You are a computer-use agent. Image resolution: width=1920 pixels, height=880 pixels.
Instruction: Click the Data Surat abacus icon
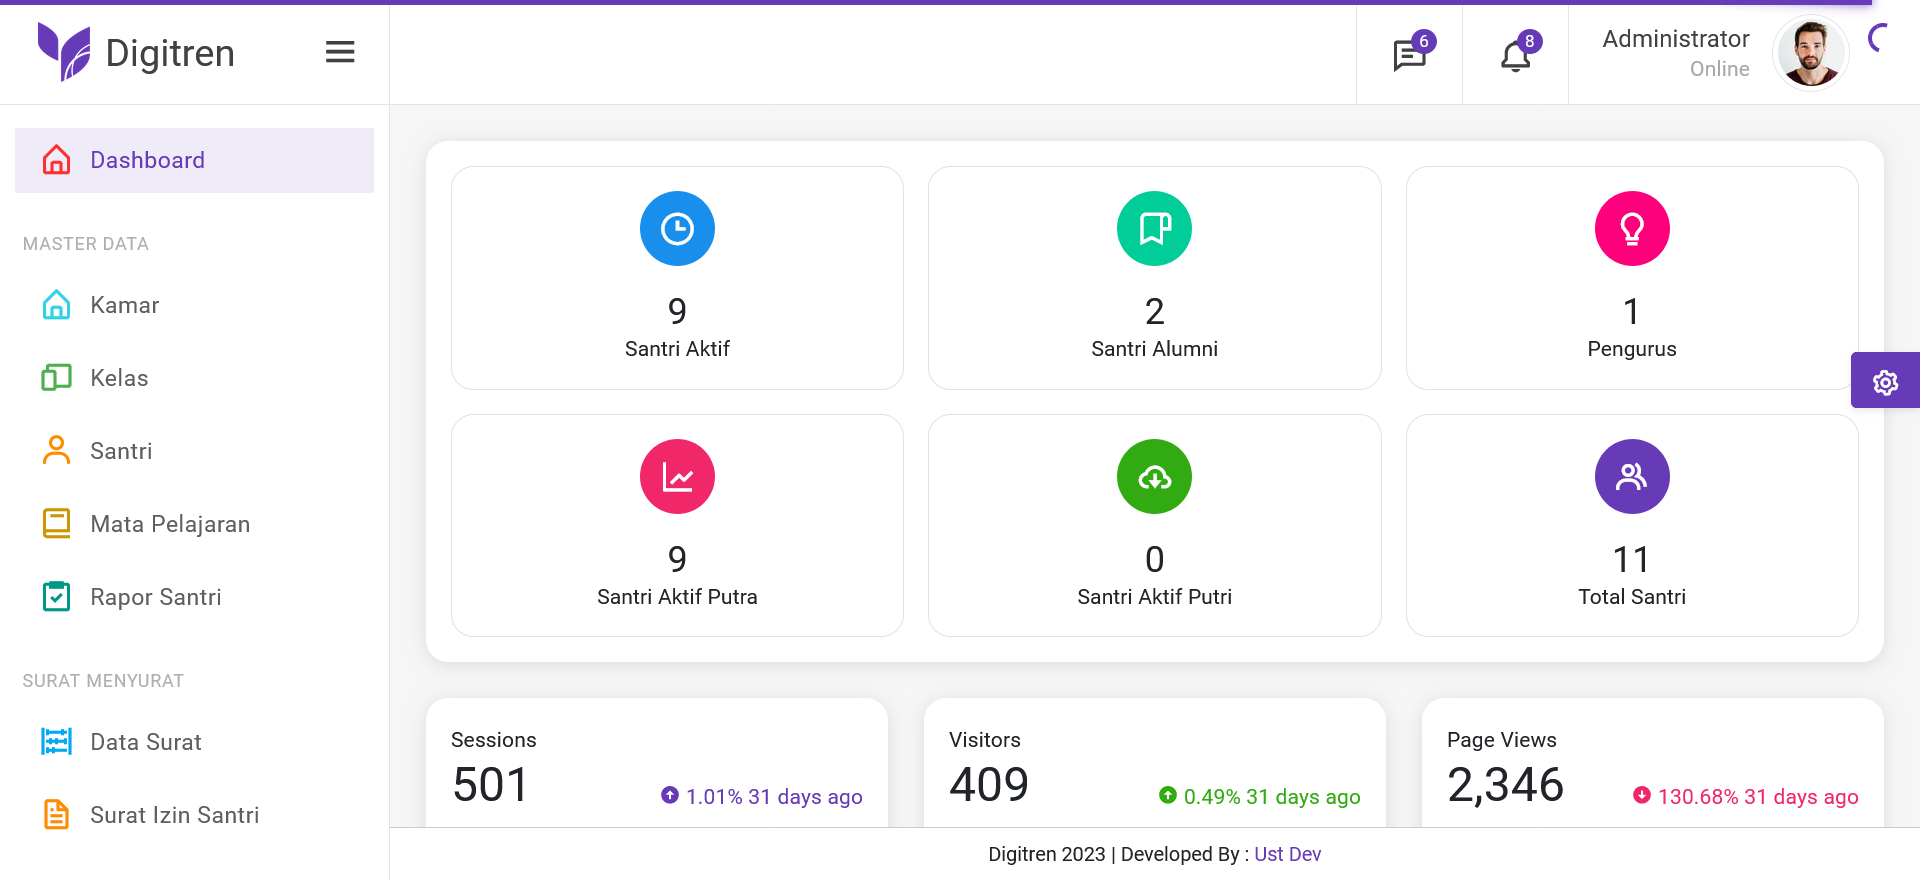point(57,742)
